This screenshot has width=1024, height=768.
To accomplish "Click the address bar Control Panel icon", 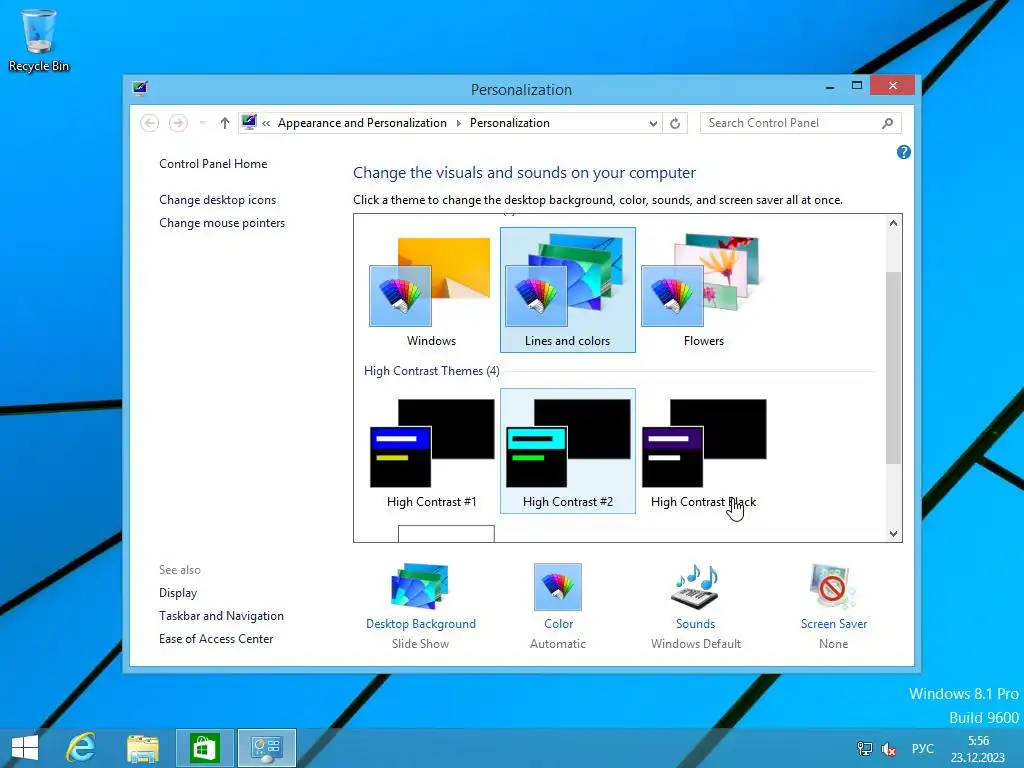I will pos(249,122).
